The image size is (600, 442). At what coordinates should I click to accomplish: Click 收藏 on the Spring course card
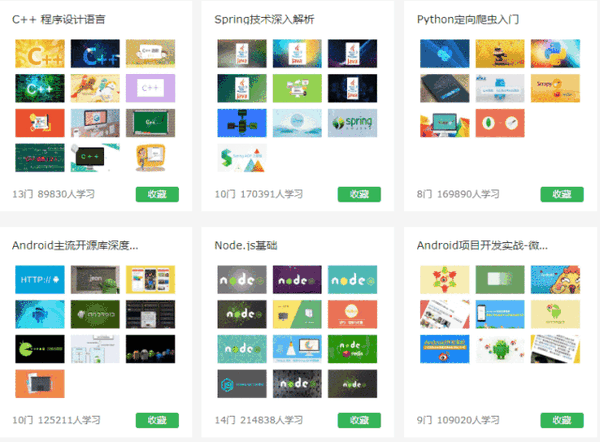[x=359, y=194]
